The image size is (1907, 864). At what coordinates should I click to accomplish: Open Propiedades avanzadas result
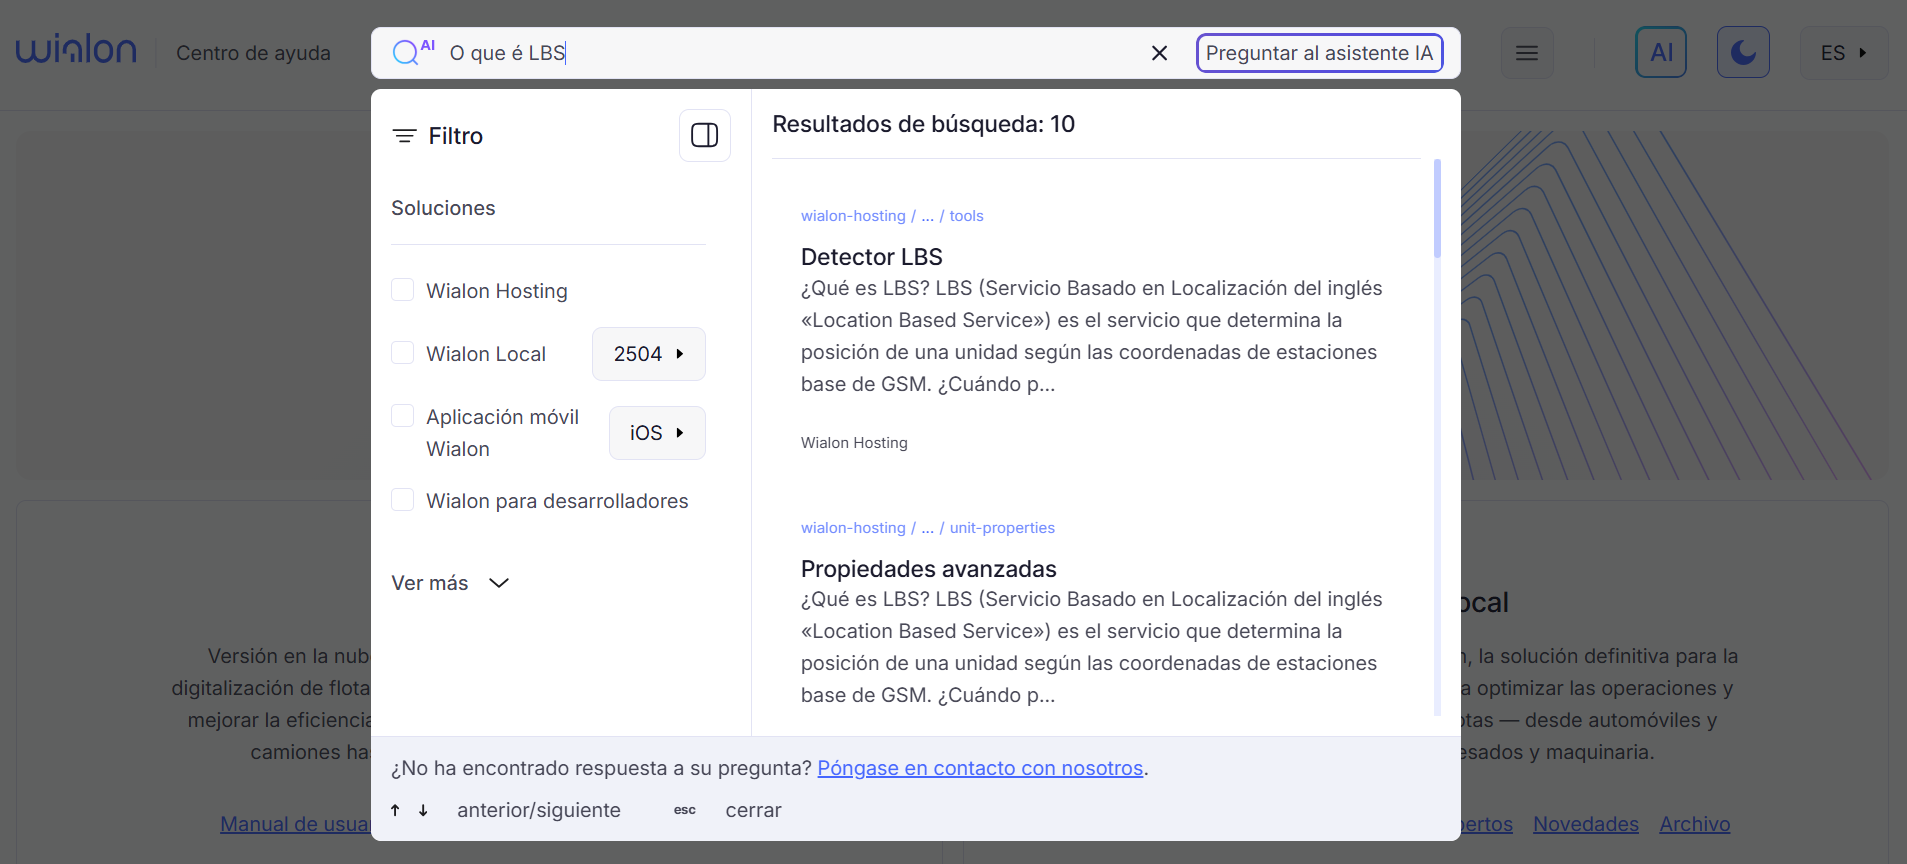tap(929, 569)
